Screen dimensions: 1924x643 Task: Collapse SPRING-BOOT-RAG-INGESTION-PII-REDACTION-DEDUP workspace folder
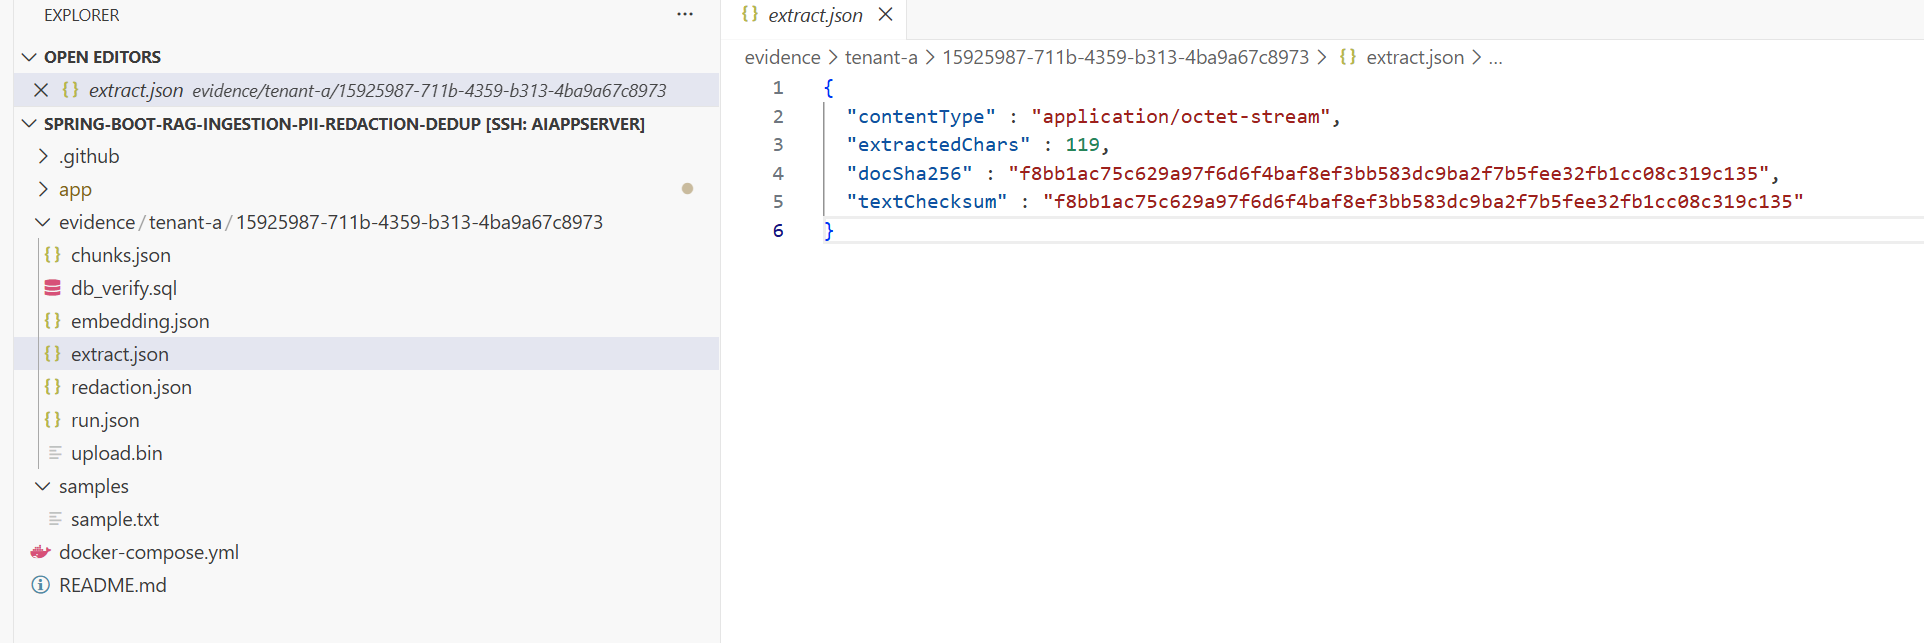coord(29,124)
